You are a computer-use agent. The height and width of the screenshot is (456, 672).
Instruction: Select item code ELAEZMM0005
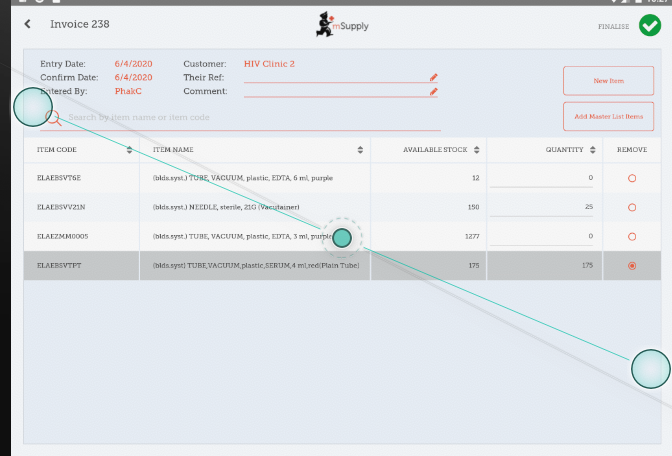click(x=62, y=236)
